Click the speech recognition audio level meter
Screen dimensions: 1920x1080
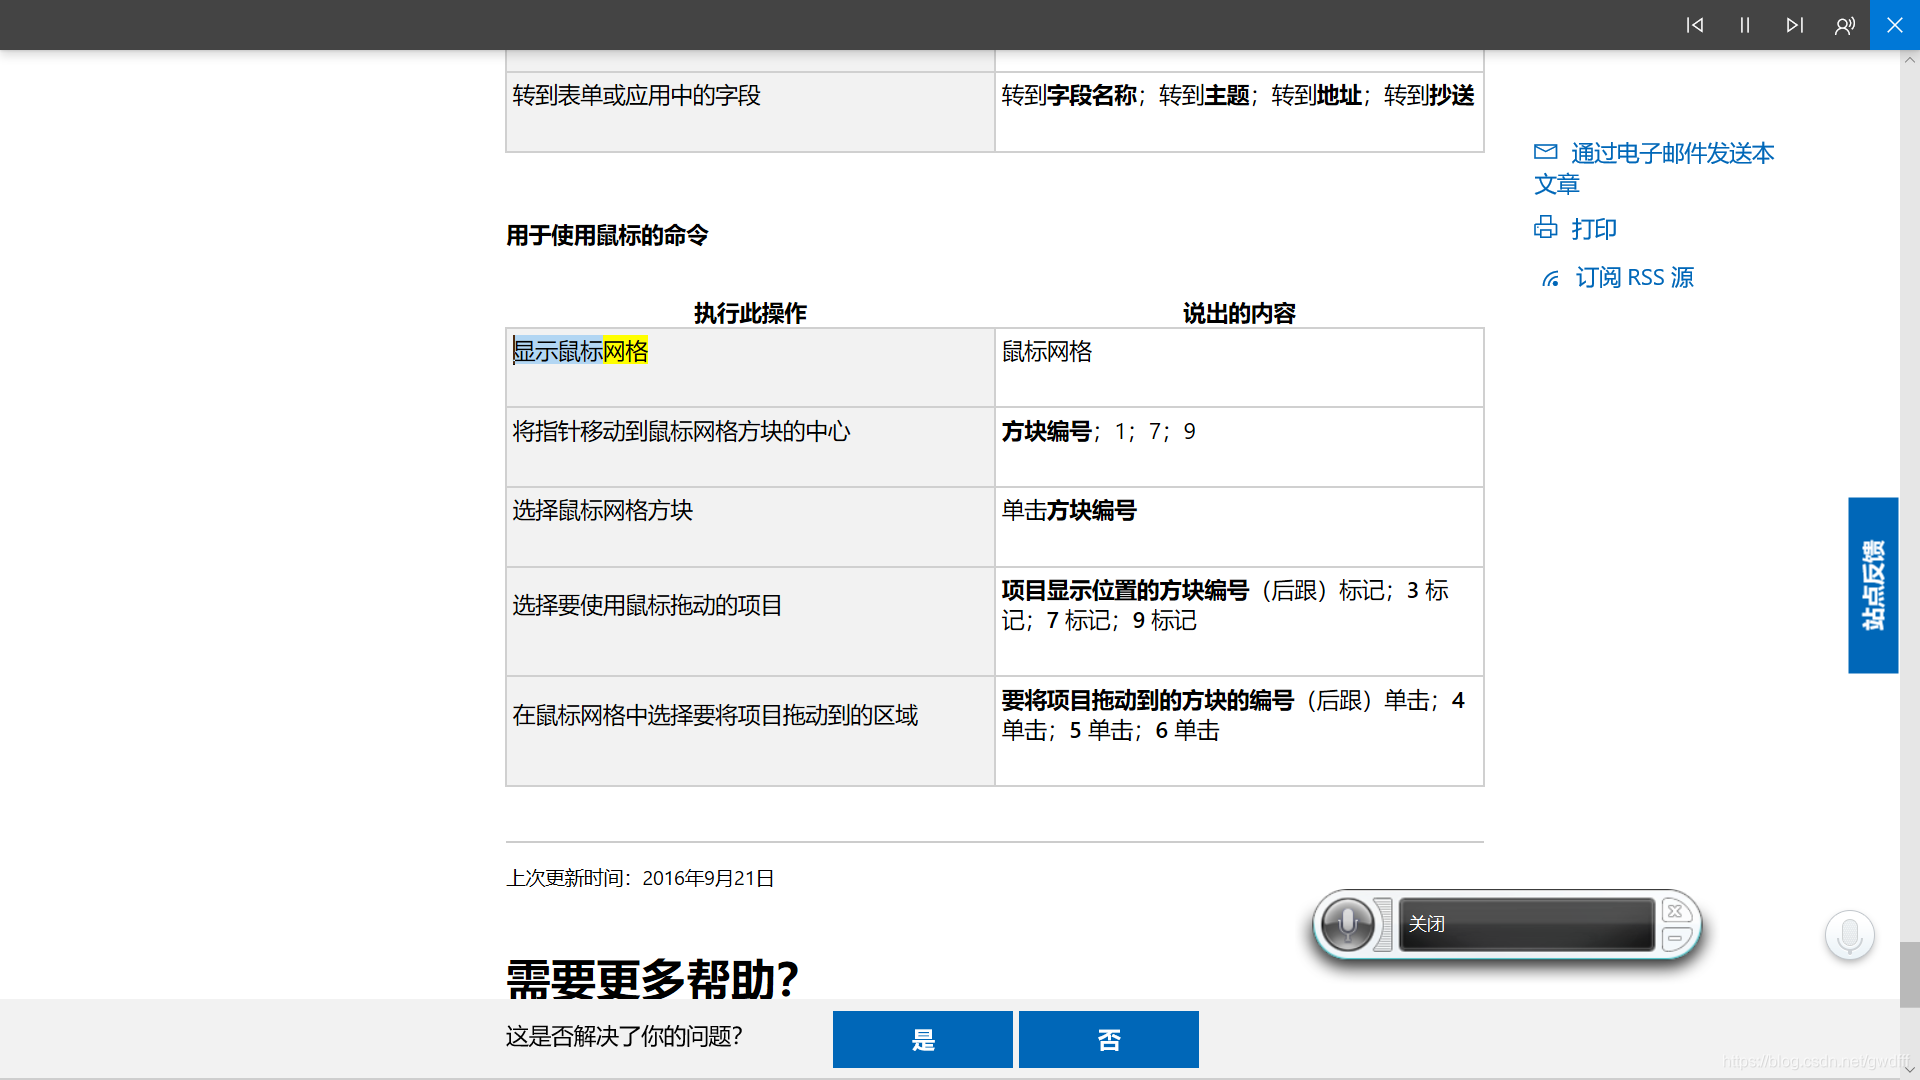click(x=1383, y=924)
